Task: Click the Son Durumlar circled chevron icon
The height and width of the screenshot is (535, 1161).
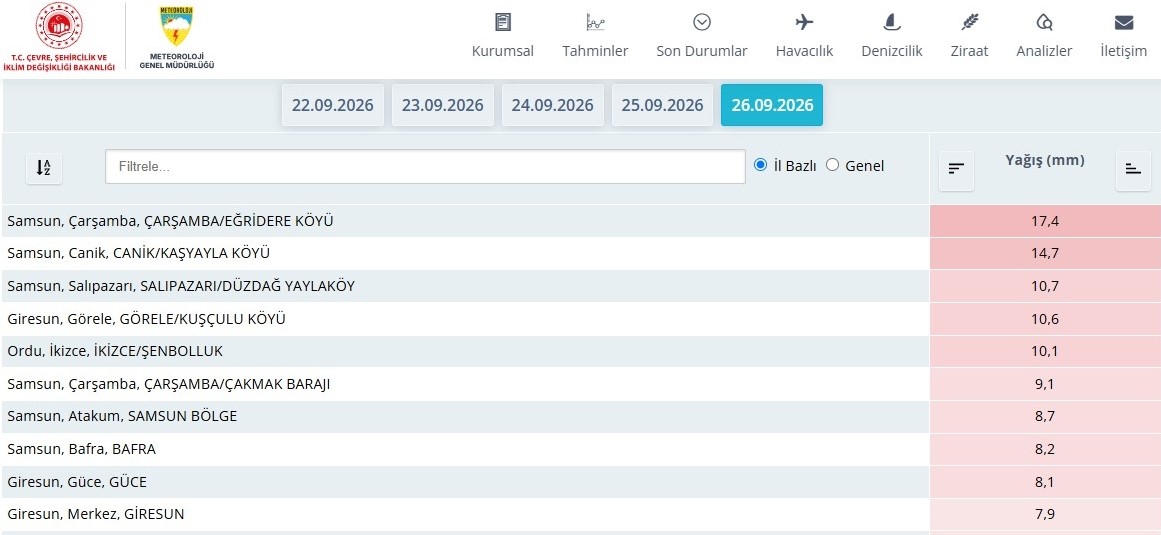Action: (702, 22)
